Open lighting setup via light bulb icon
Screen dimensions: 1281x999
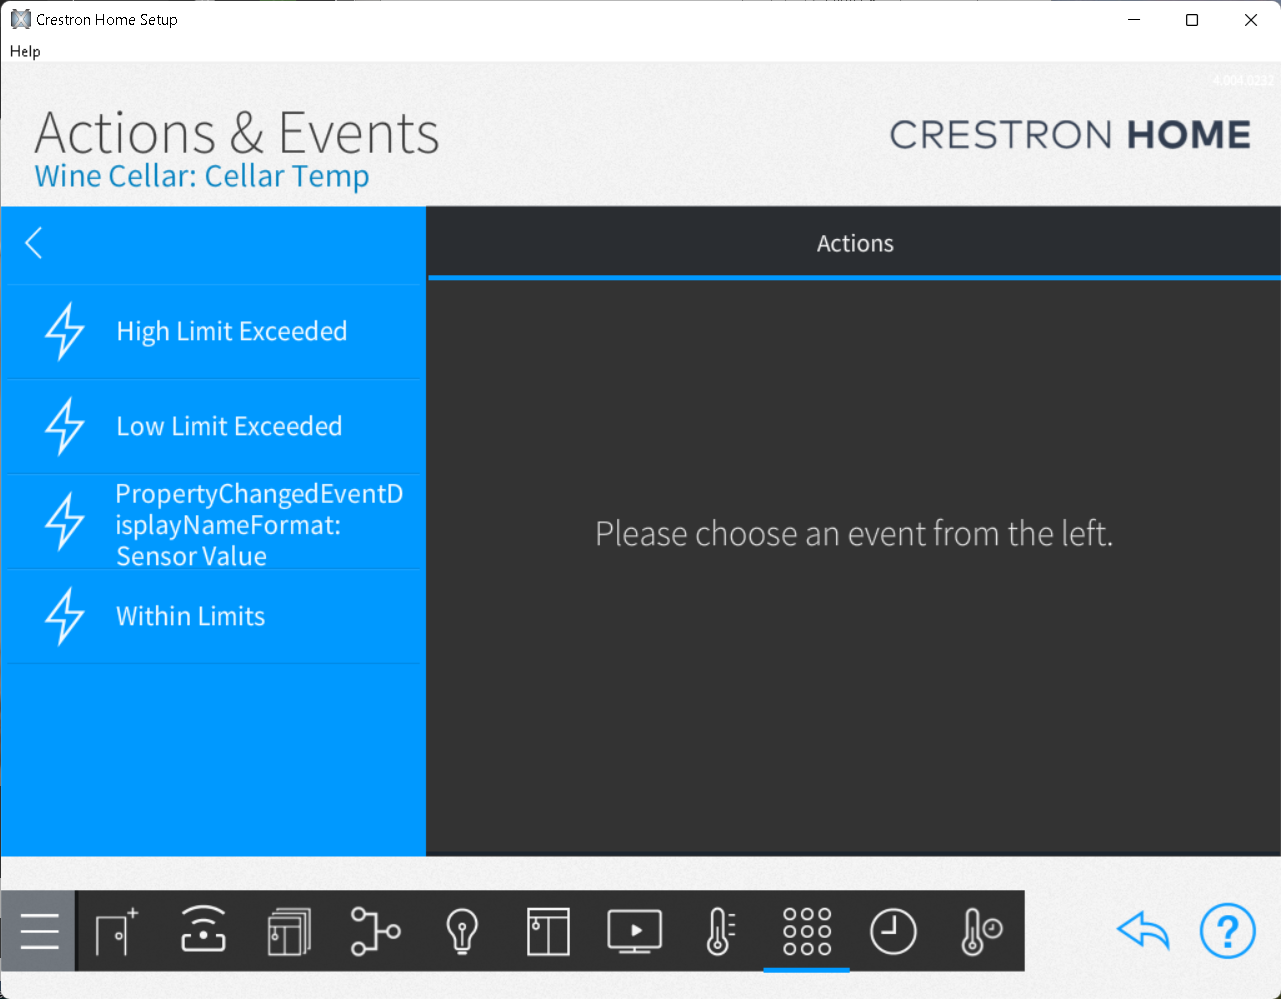point(461,931)
